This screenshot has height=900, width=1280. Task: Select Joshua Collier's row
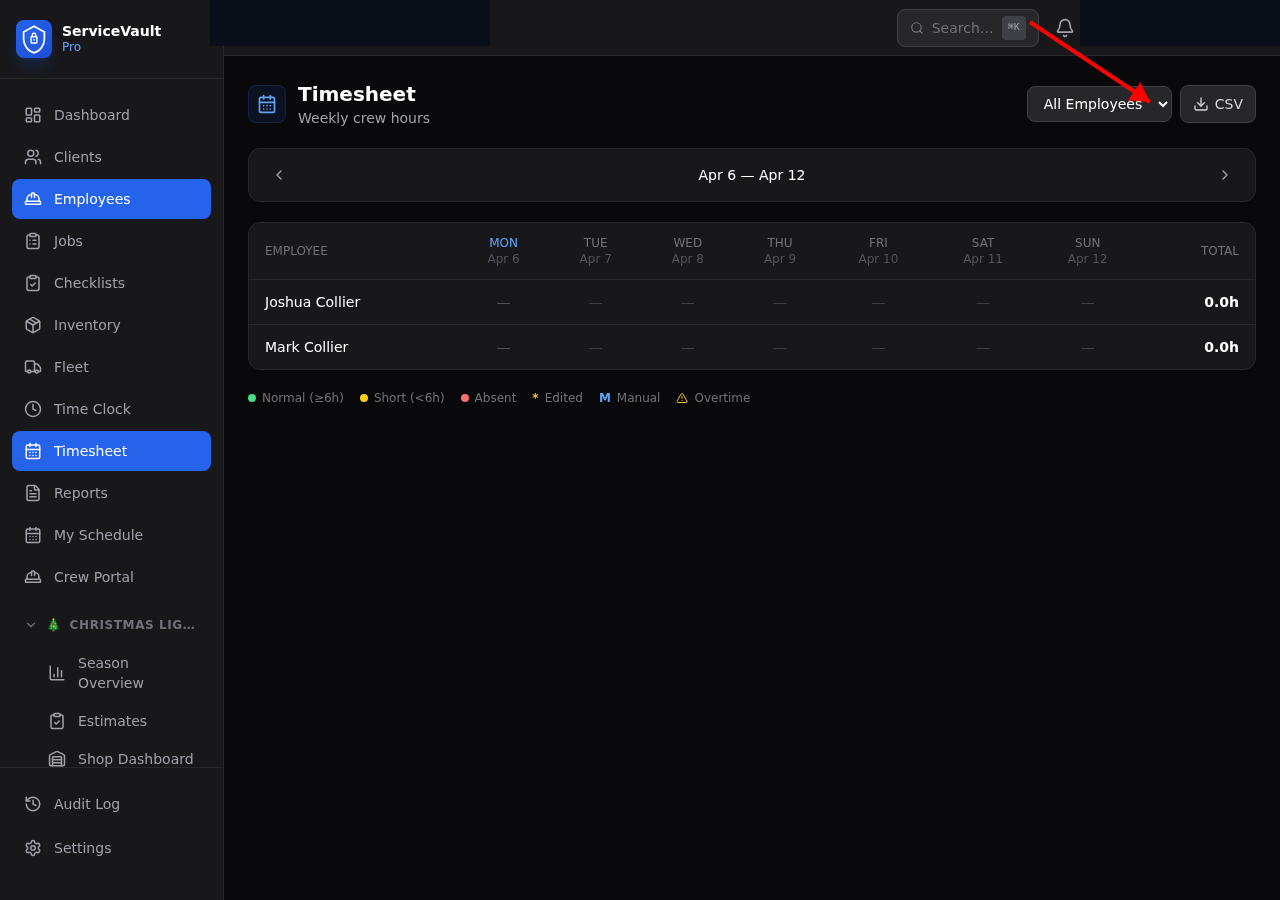coord(312,302)
